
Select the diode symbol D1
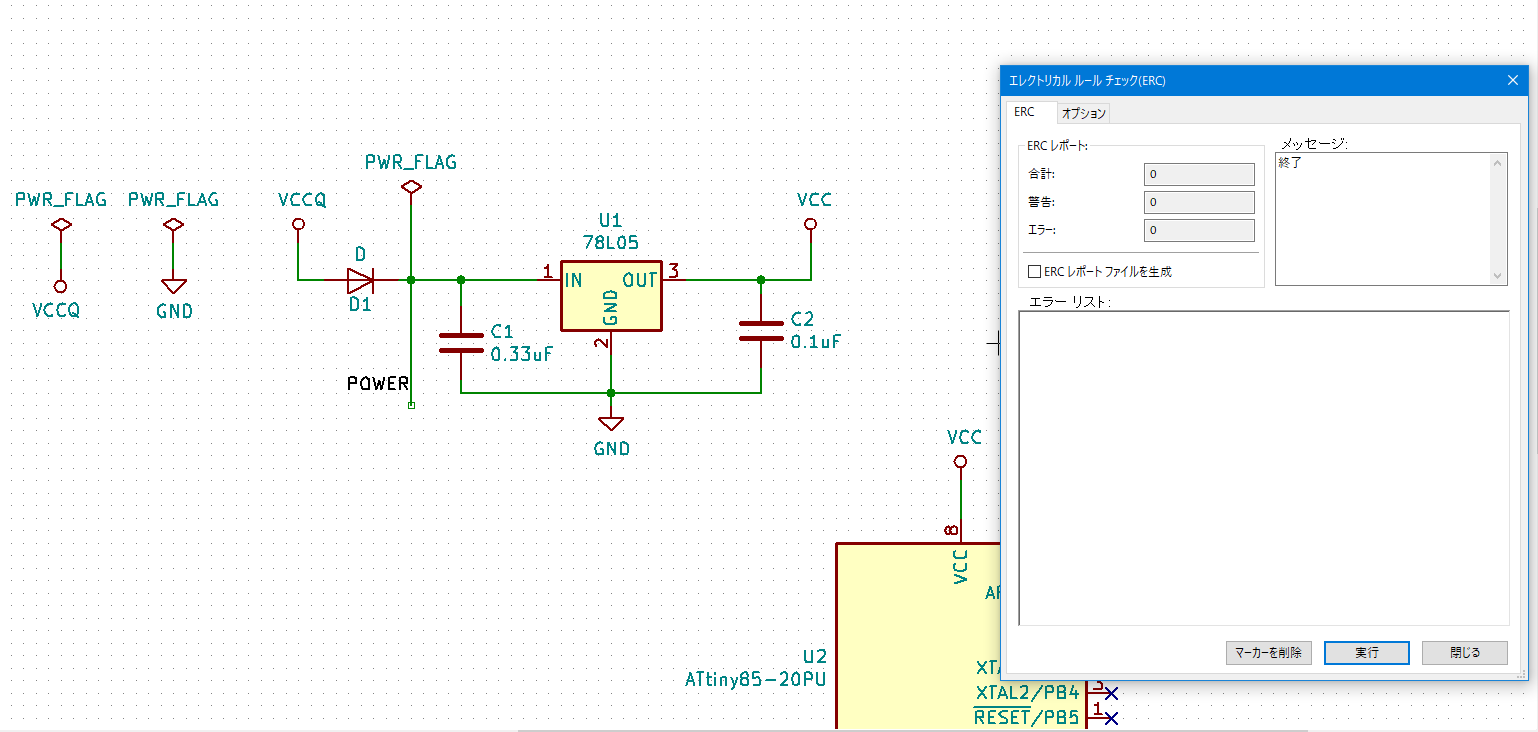[x=360, y=279]
